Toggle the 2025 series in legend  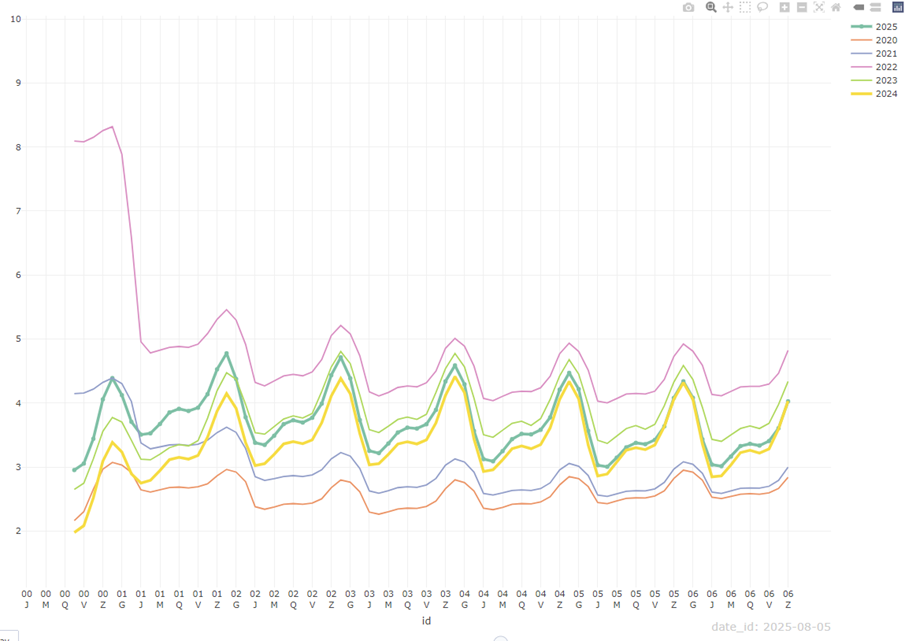(886, 26)
